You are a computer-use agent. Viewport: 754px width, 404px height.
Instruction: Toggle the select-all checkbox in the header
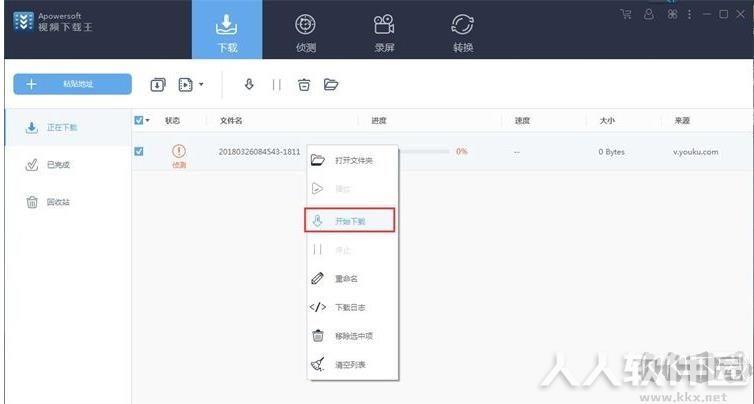(x=138, y=120)
